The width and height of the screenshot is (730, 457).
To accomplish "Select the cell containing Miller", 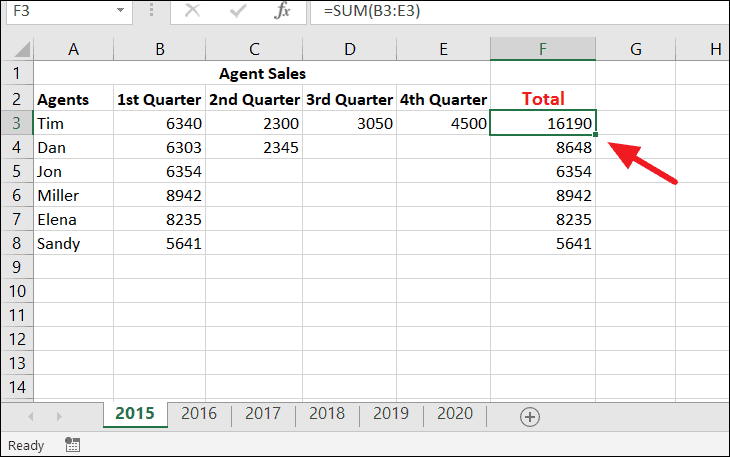I will [x=73, y=195].
